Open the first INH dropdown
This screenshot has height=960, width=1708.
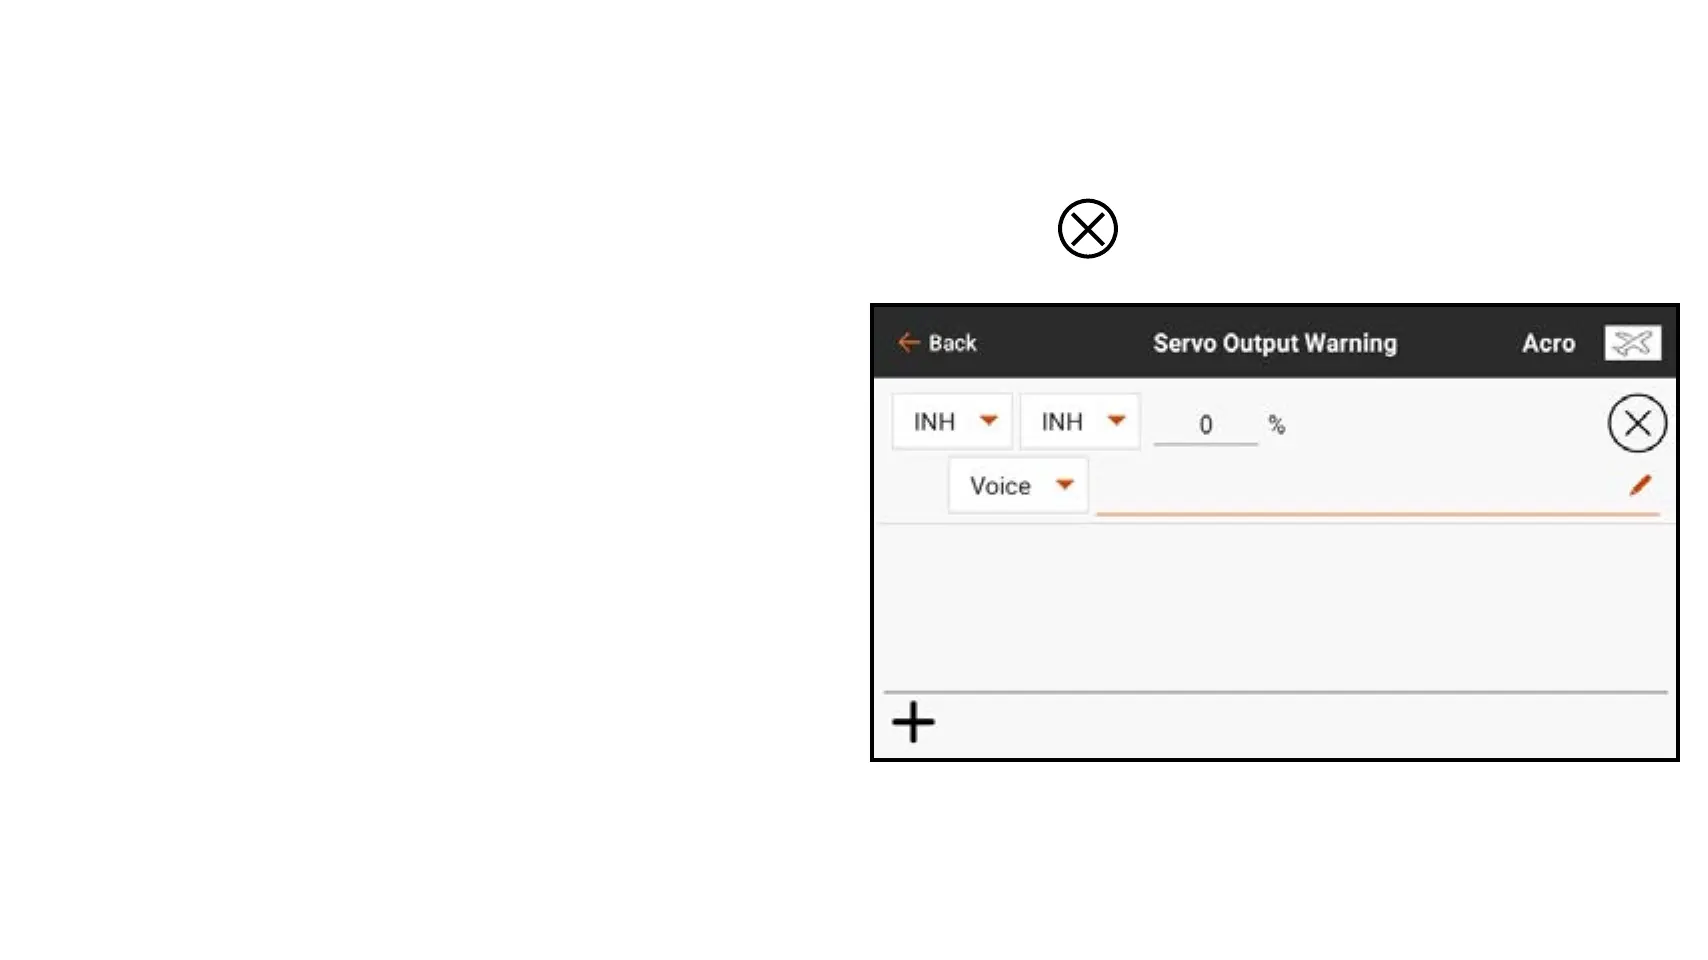coord(952,422)
